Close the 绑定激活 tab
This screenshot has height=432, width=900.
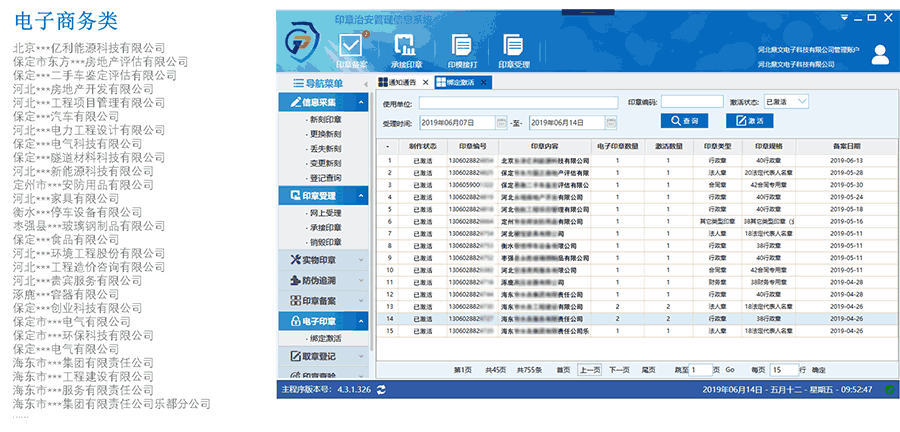pos(482,82)
